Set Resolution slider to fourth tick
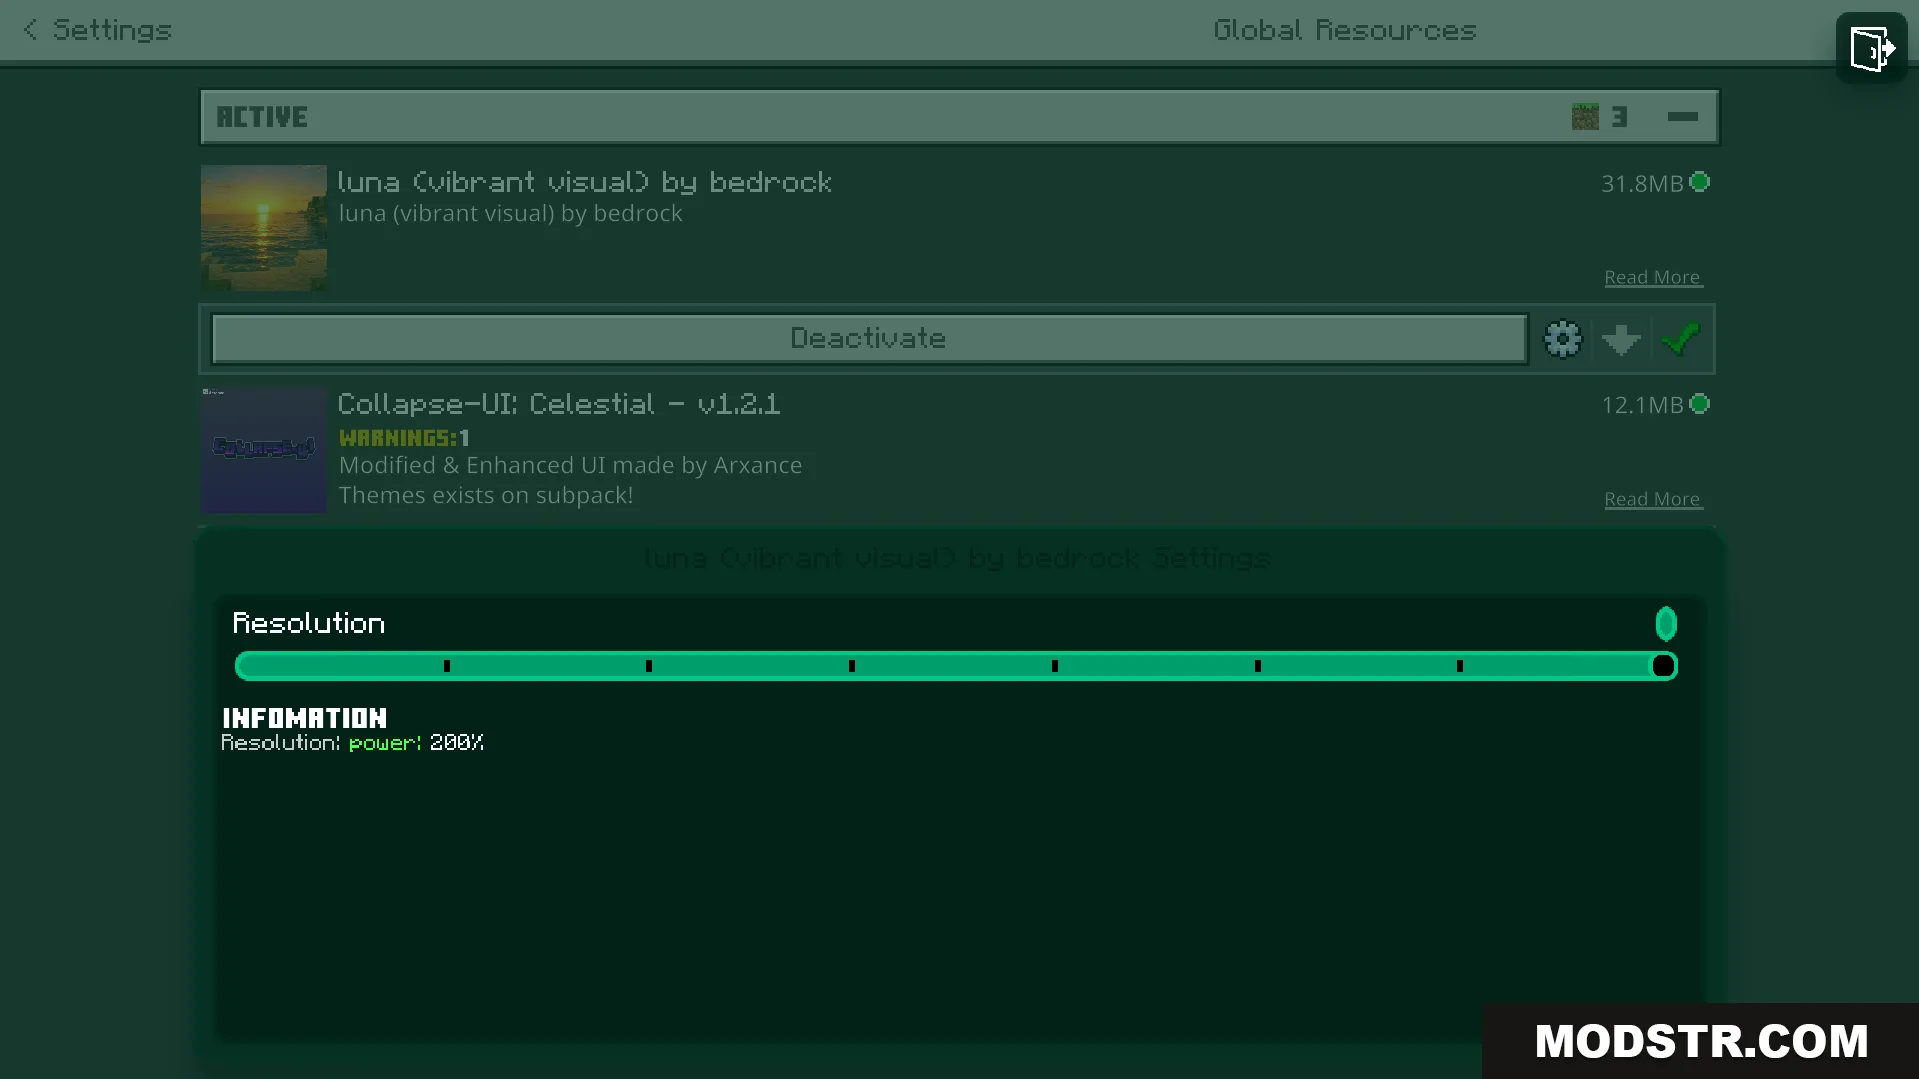This screenshot has height=1079, width=1919. click(1055, 666)
